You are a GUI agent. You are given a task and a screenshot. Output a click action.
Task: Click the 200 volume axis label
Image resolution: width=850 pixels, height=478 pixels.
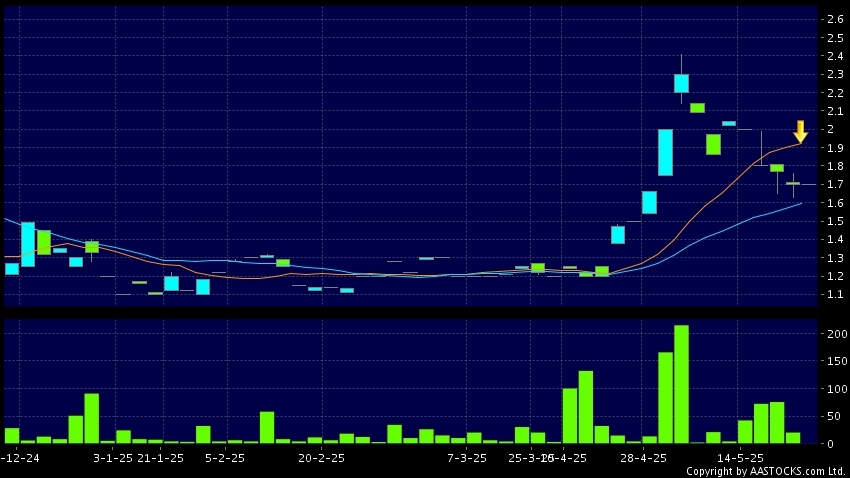pyautogui.click(x=838, y=334)
